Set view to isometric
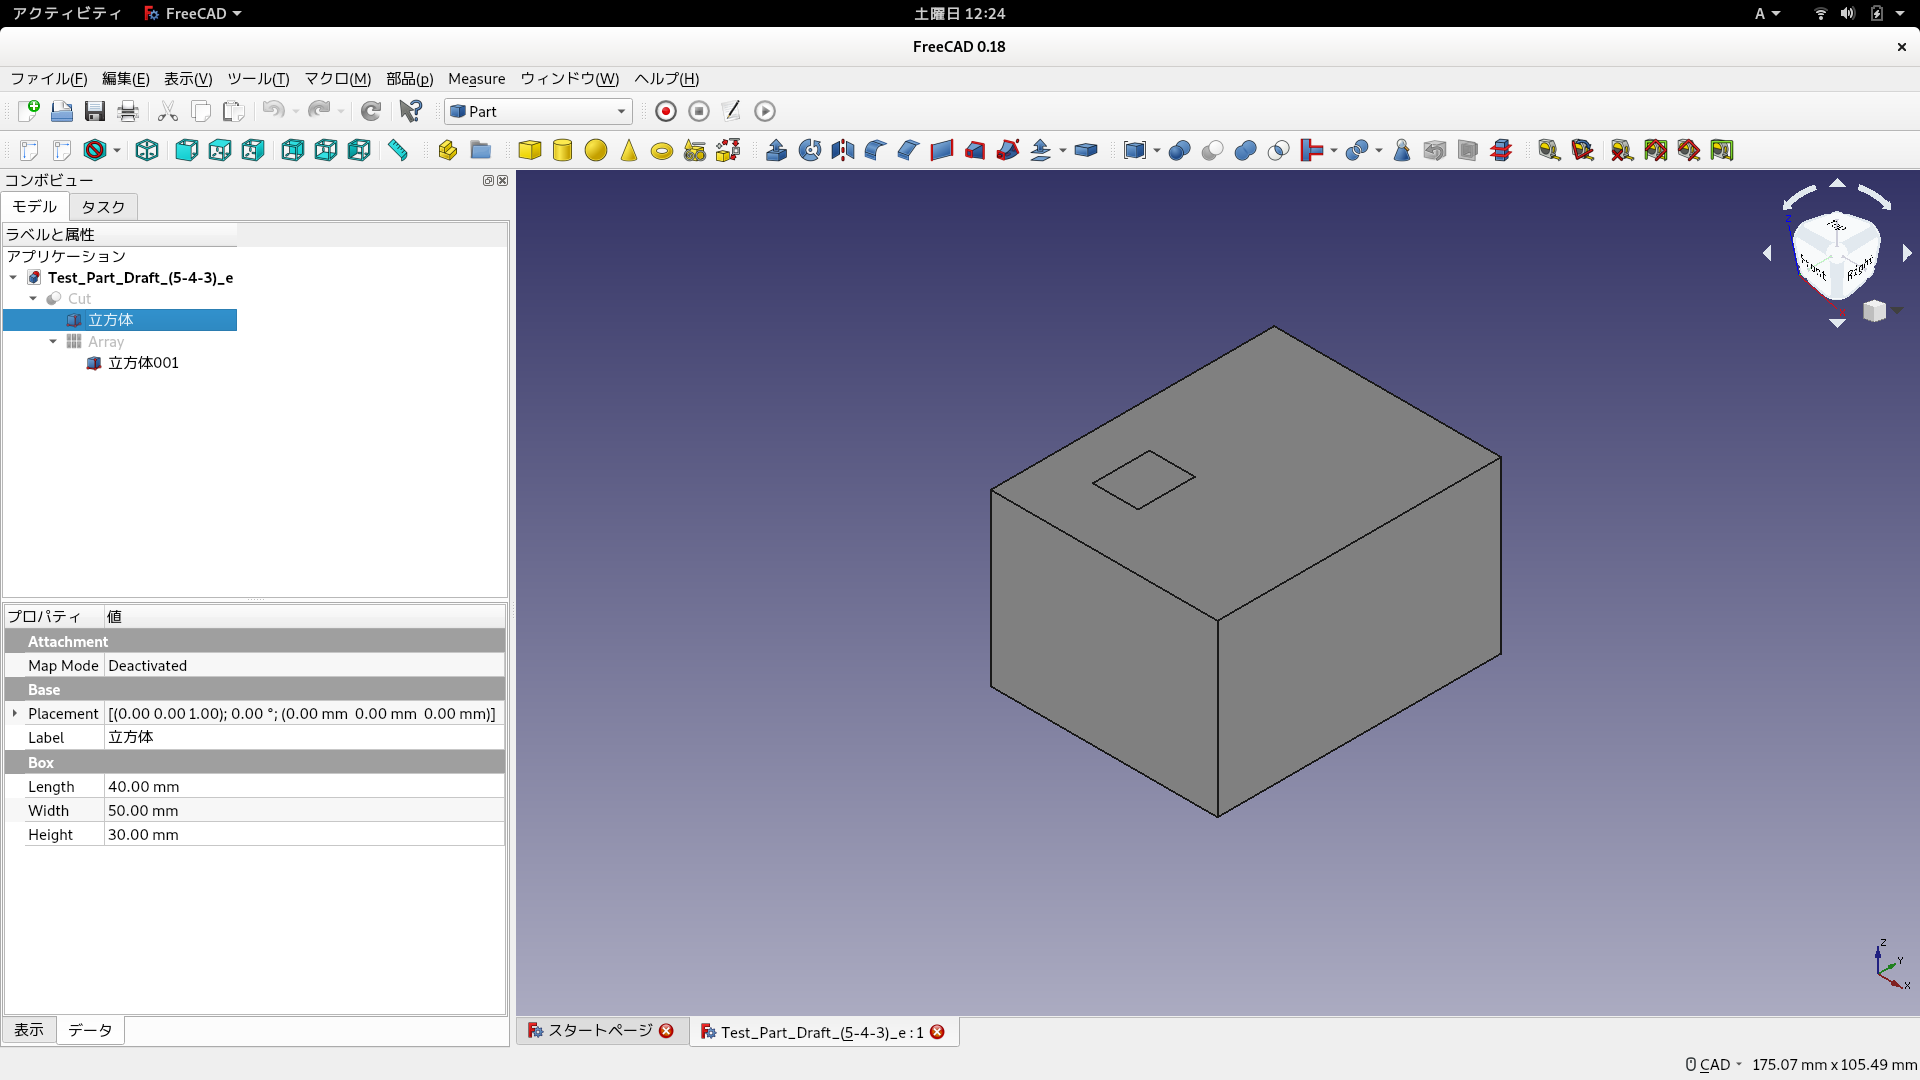The height and width of the screenshot is (1080, 1920). click(x=146, y=150)
